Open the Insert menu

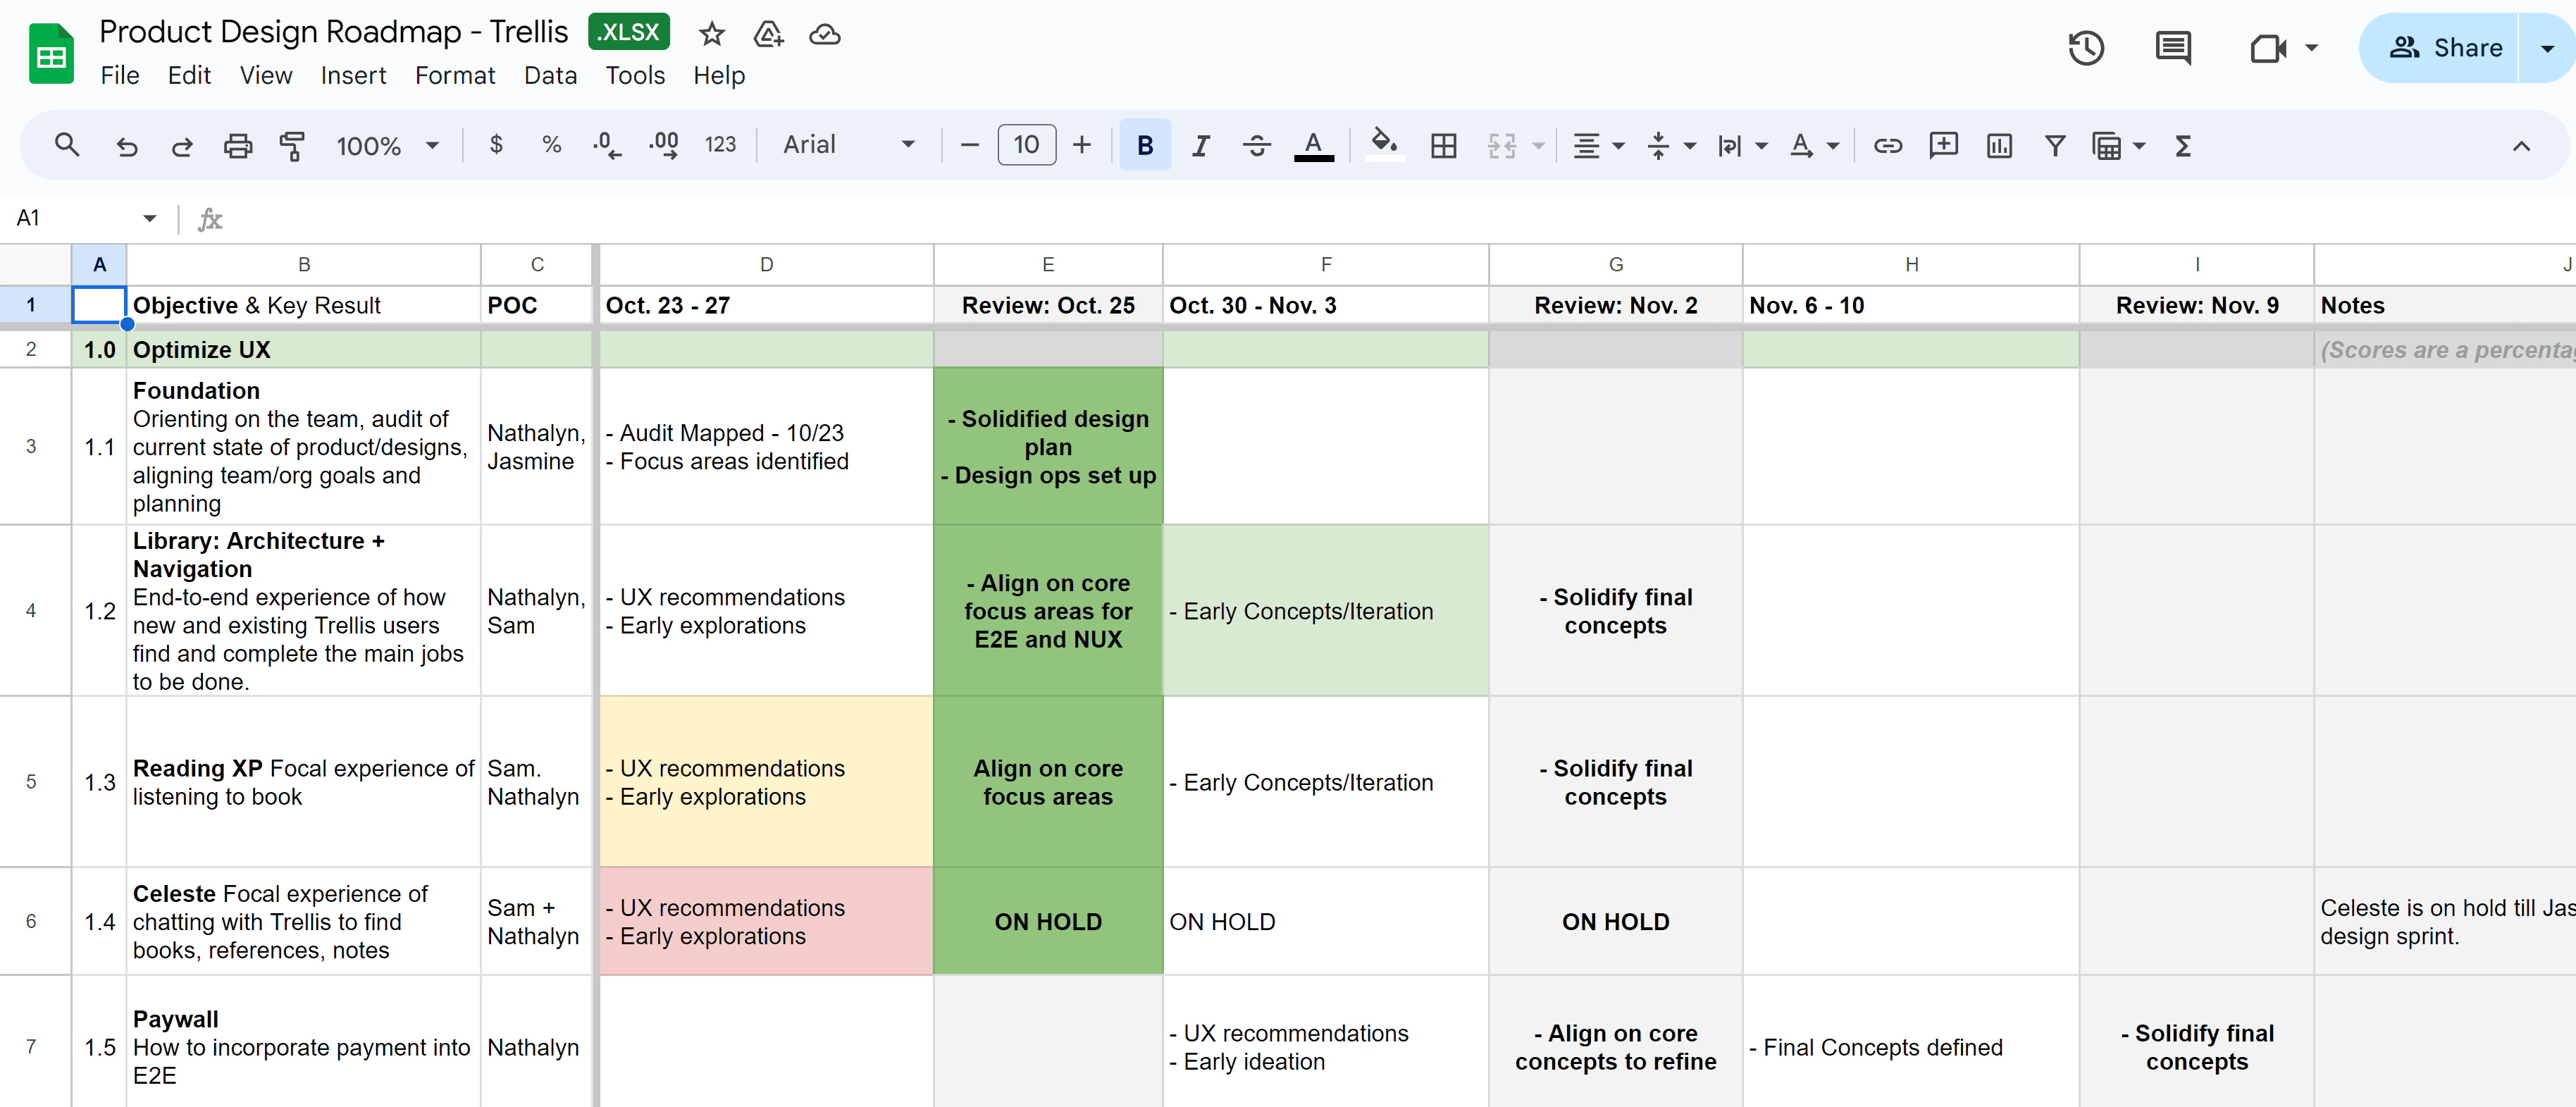coord(353,76)
